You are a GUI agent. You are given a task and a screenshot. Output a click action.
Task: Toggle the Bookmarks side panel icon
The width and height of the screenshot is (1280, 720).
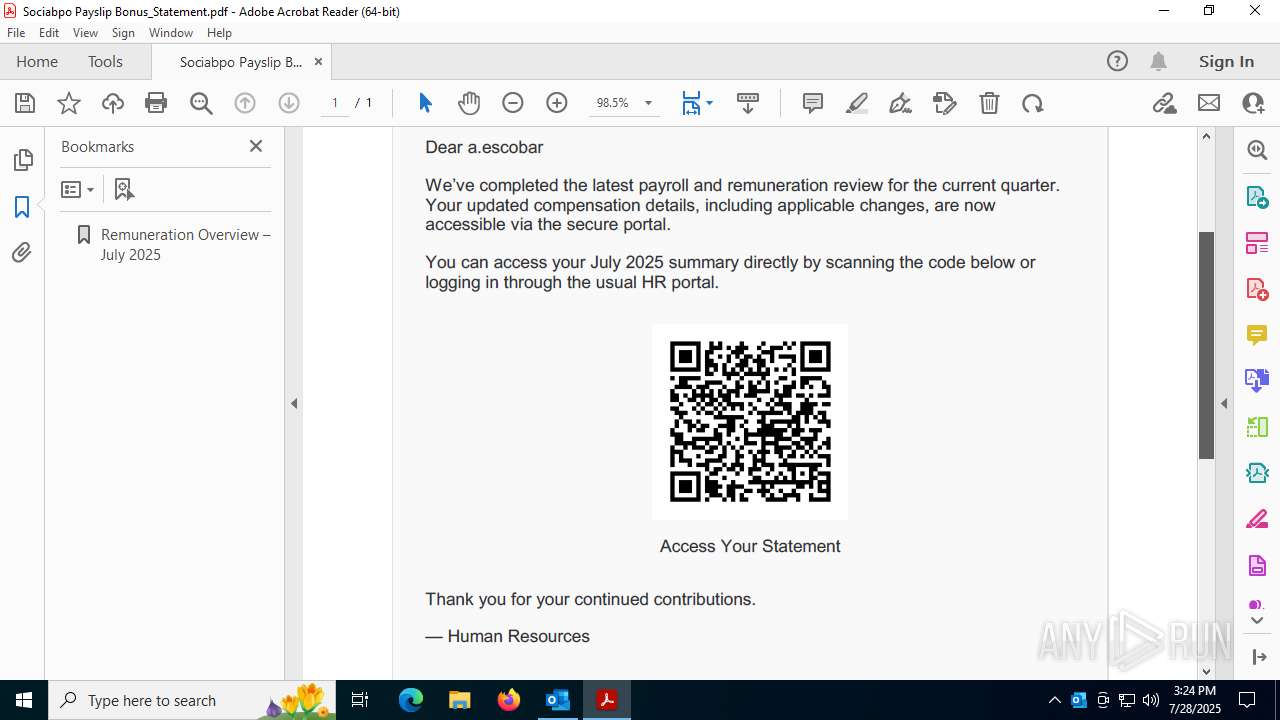[x=22, y=207]
